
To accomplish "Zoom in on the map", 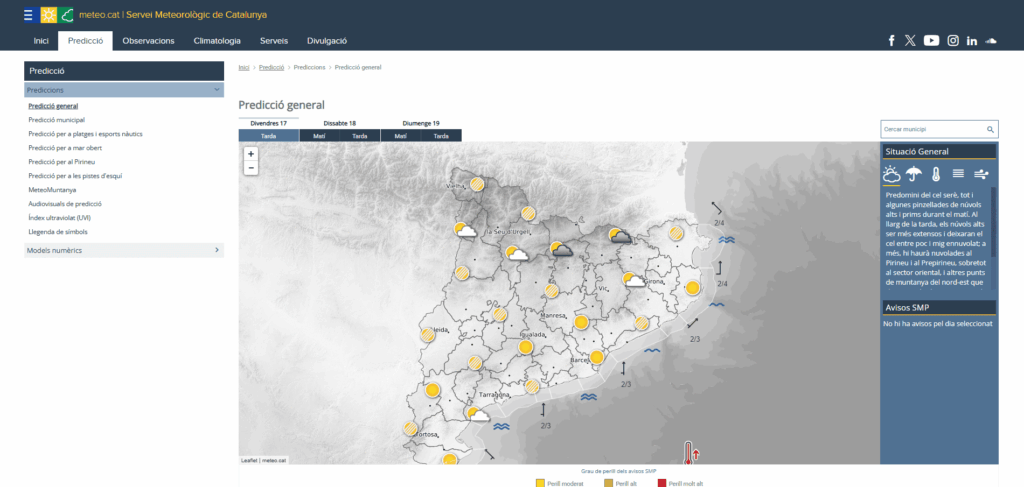I will tap(251, 154).
